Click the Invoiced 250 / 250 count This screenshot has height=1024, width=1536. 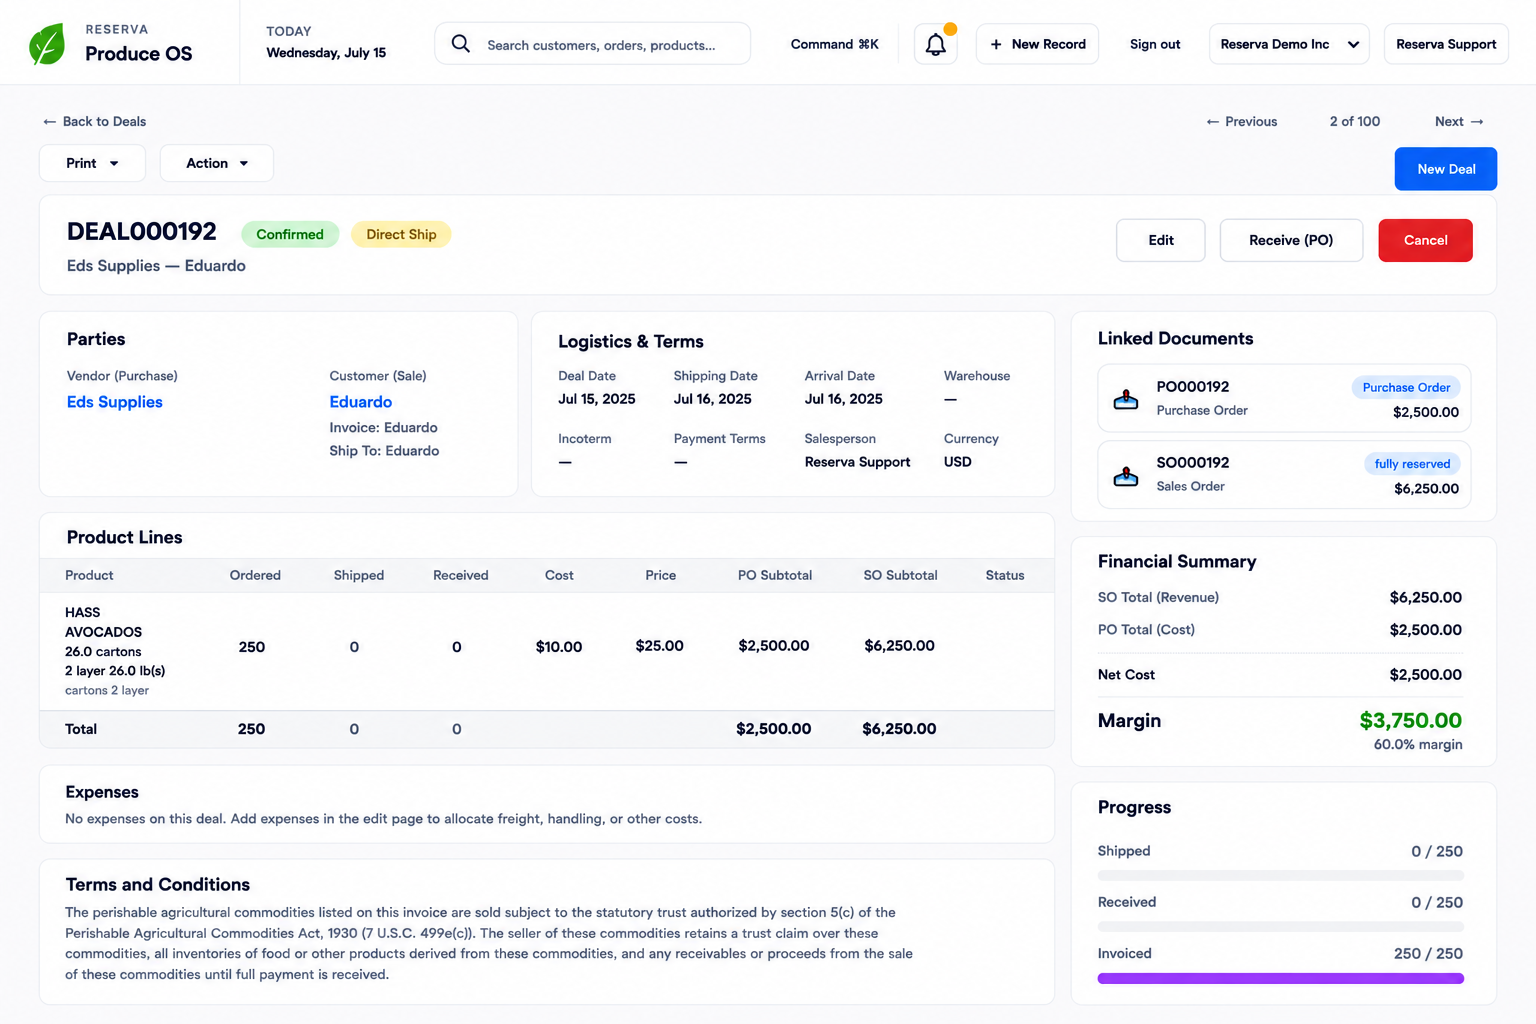click(x=1428, y=954)
